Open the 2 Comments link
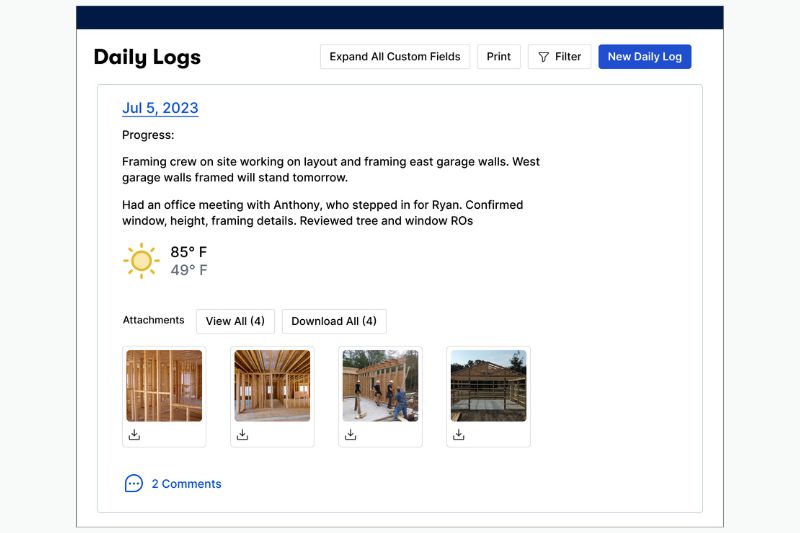Viewport: 800px width, 533px height. click(x=186, y=484)
